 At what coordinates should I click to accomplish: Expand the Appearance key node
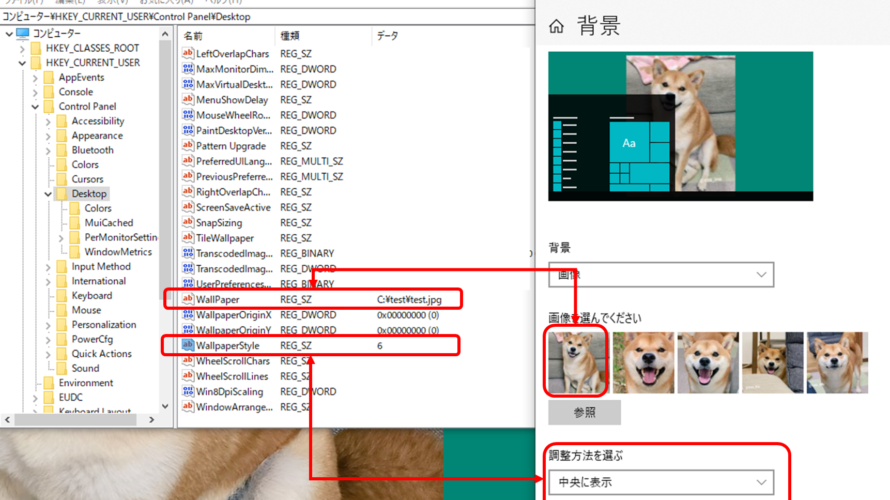[x=48, y=136]
